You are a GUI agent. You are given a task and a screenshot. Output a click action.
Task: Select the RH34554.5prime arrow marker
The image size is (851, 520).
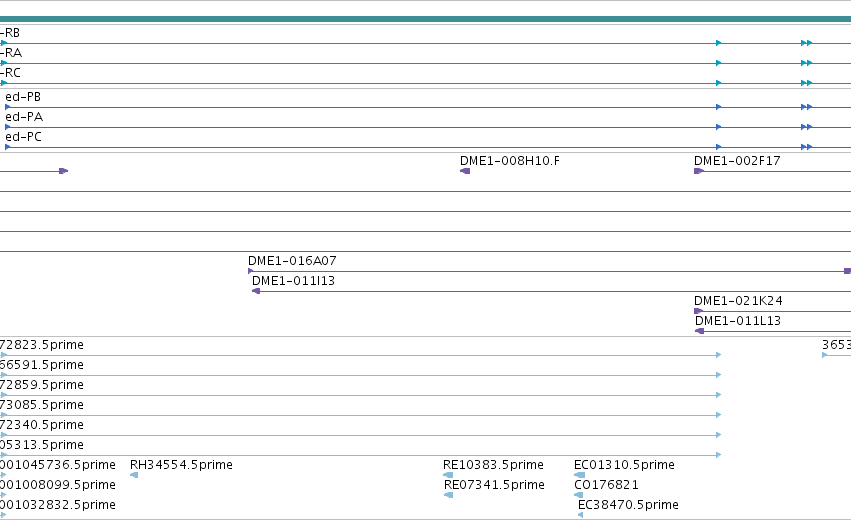tap(134, 475)
